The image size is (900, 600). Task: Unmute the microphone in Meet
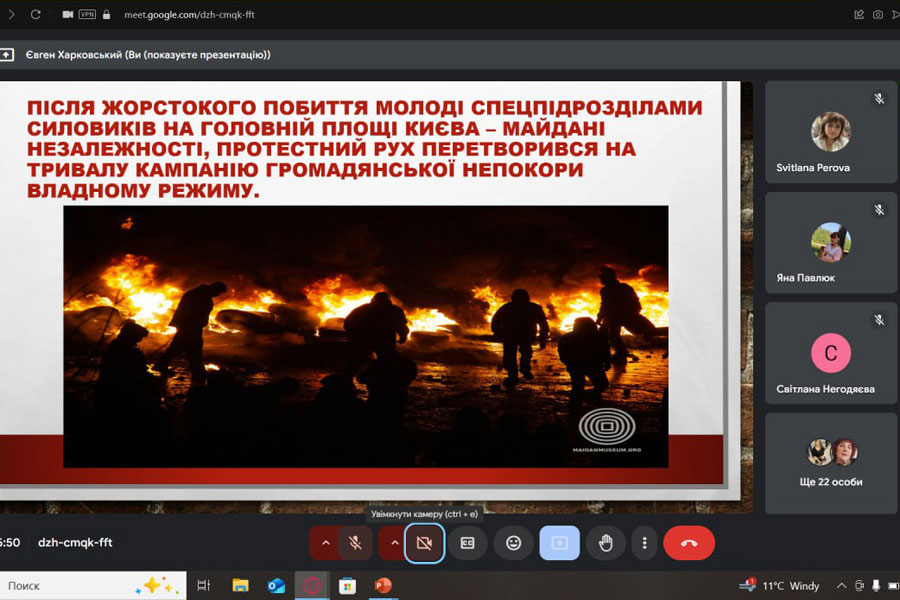coord(354,543)
